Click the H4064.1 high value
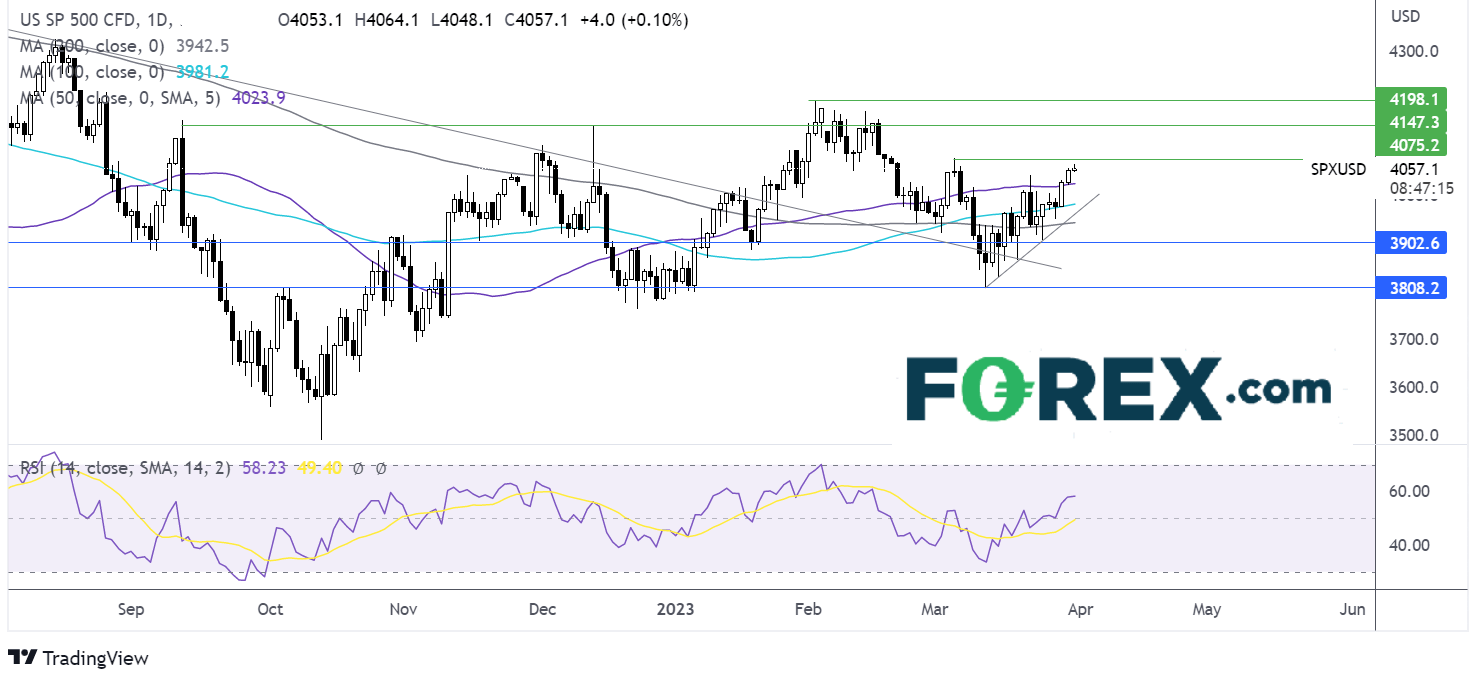Screen dimensions: 1483x684 [386, 20]
